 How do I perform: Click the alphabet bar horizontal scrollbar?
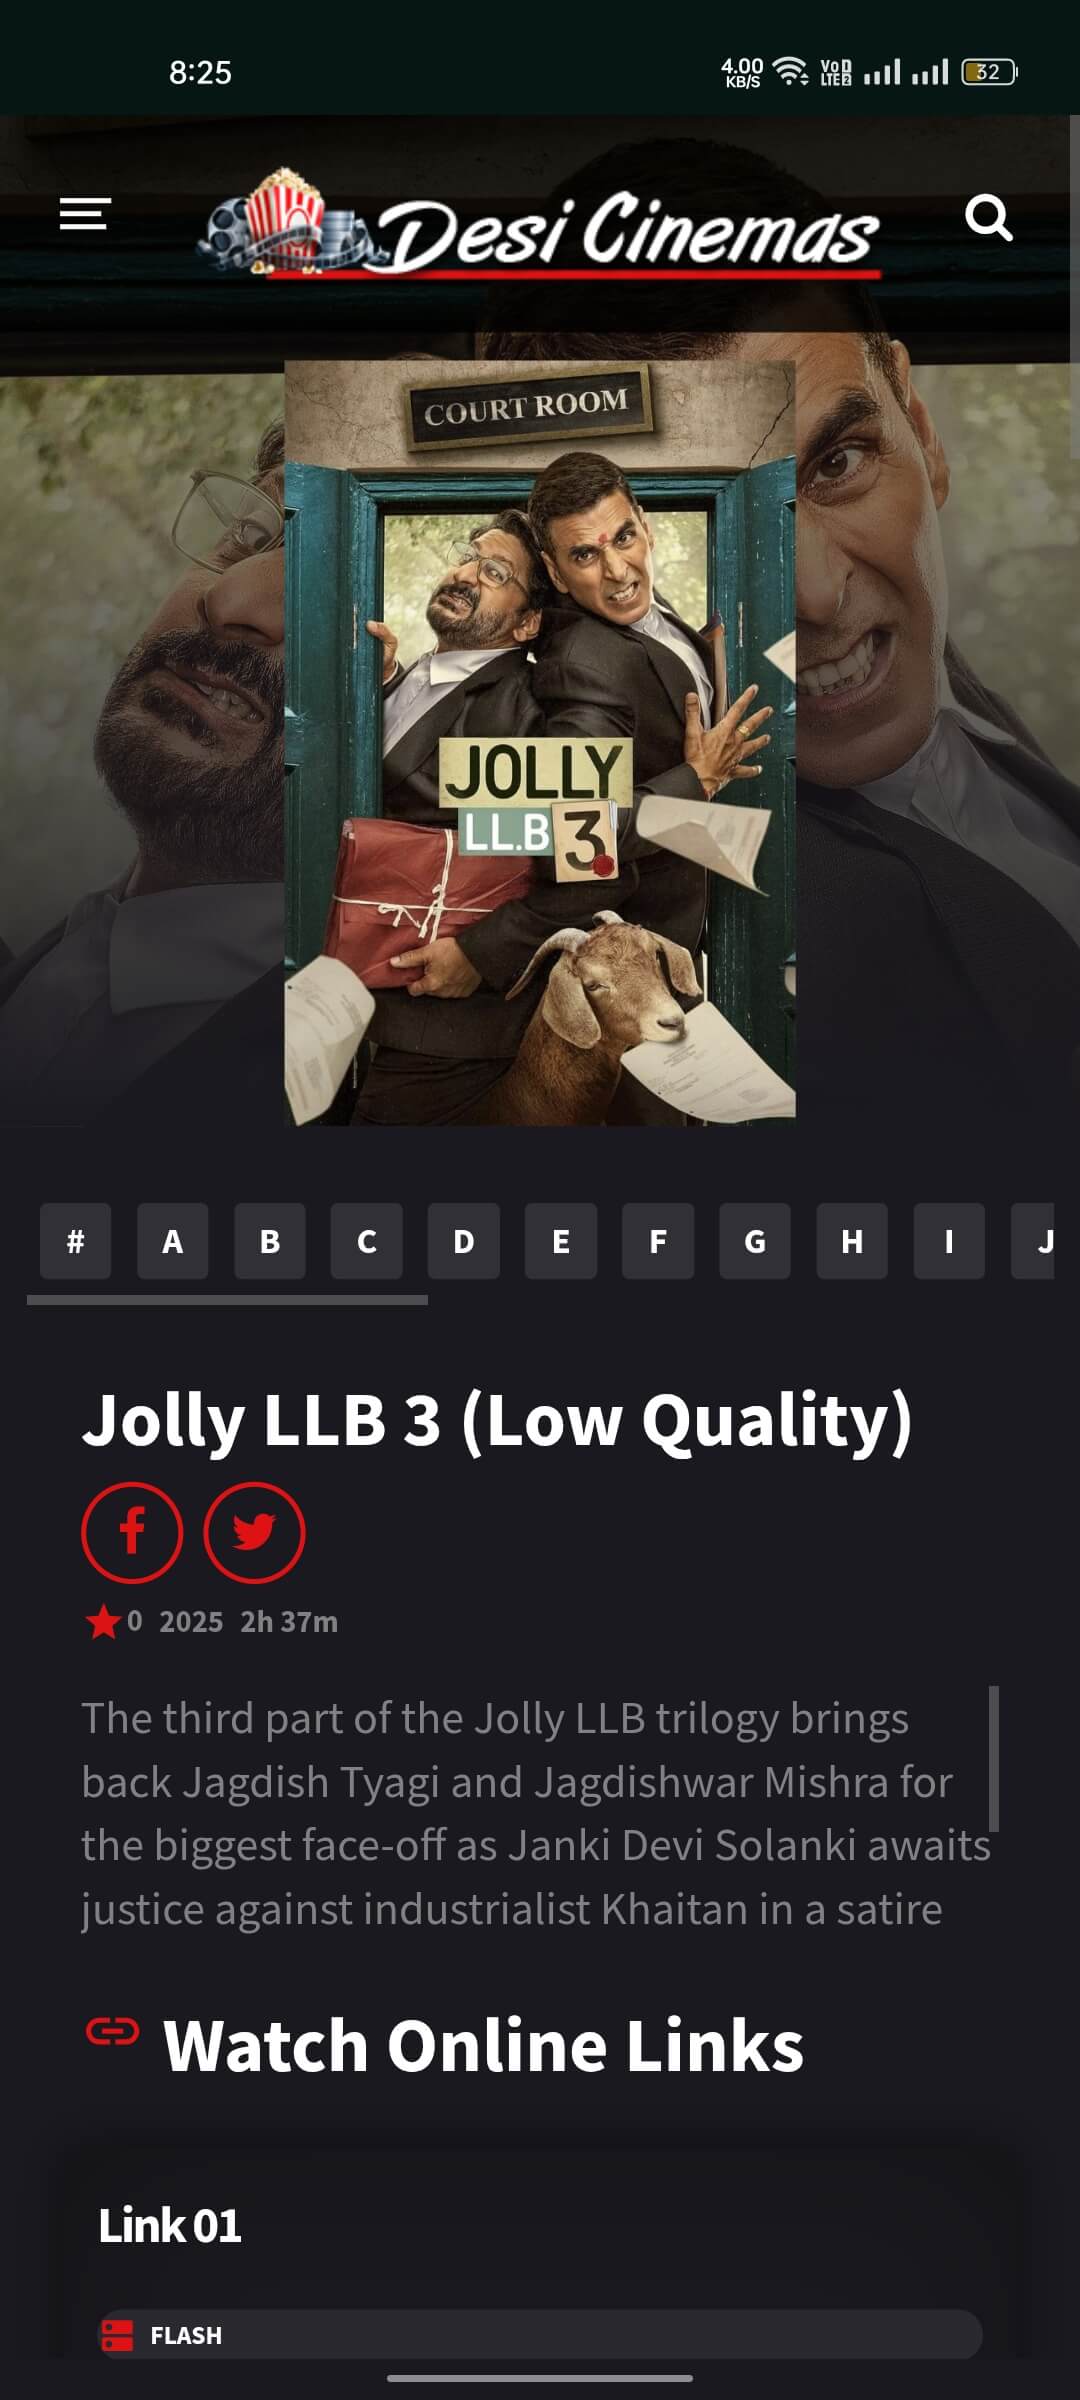(227, 1300)
